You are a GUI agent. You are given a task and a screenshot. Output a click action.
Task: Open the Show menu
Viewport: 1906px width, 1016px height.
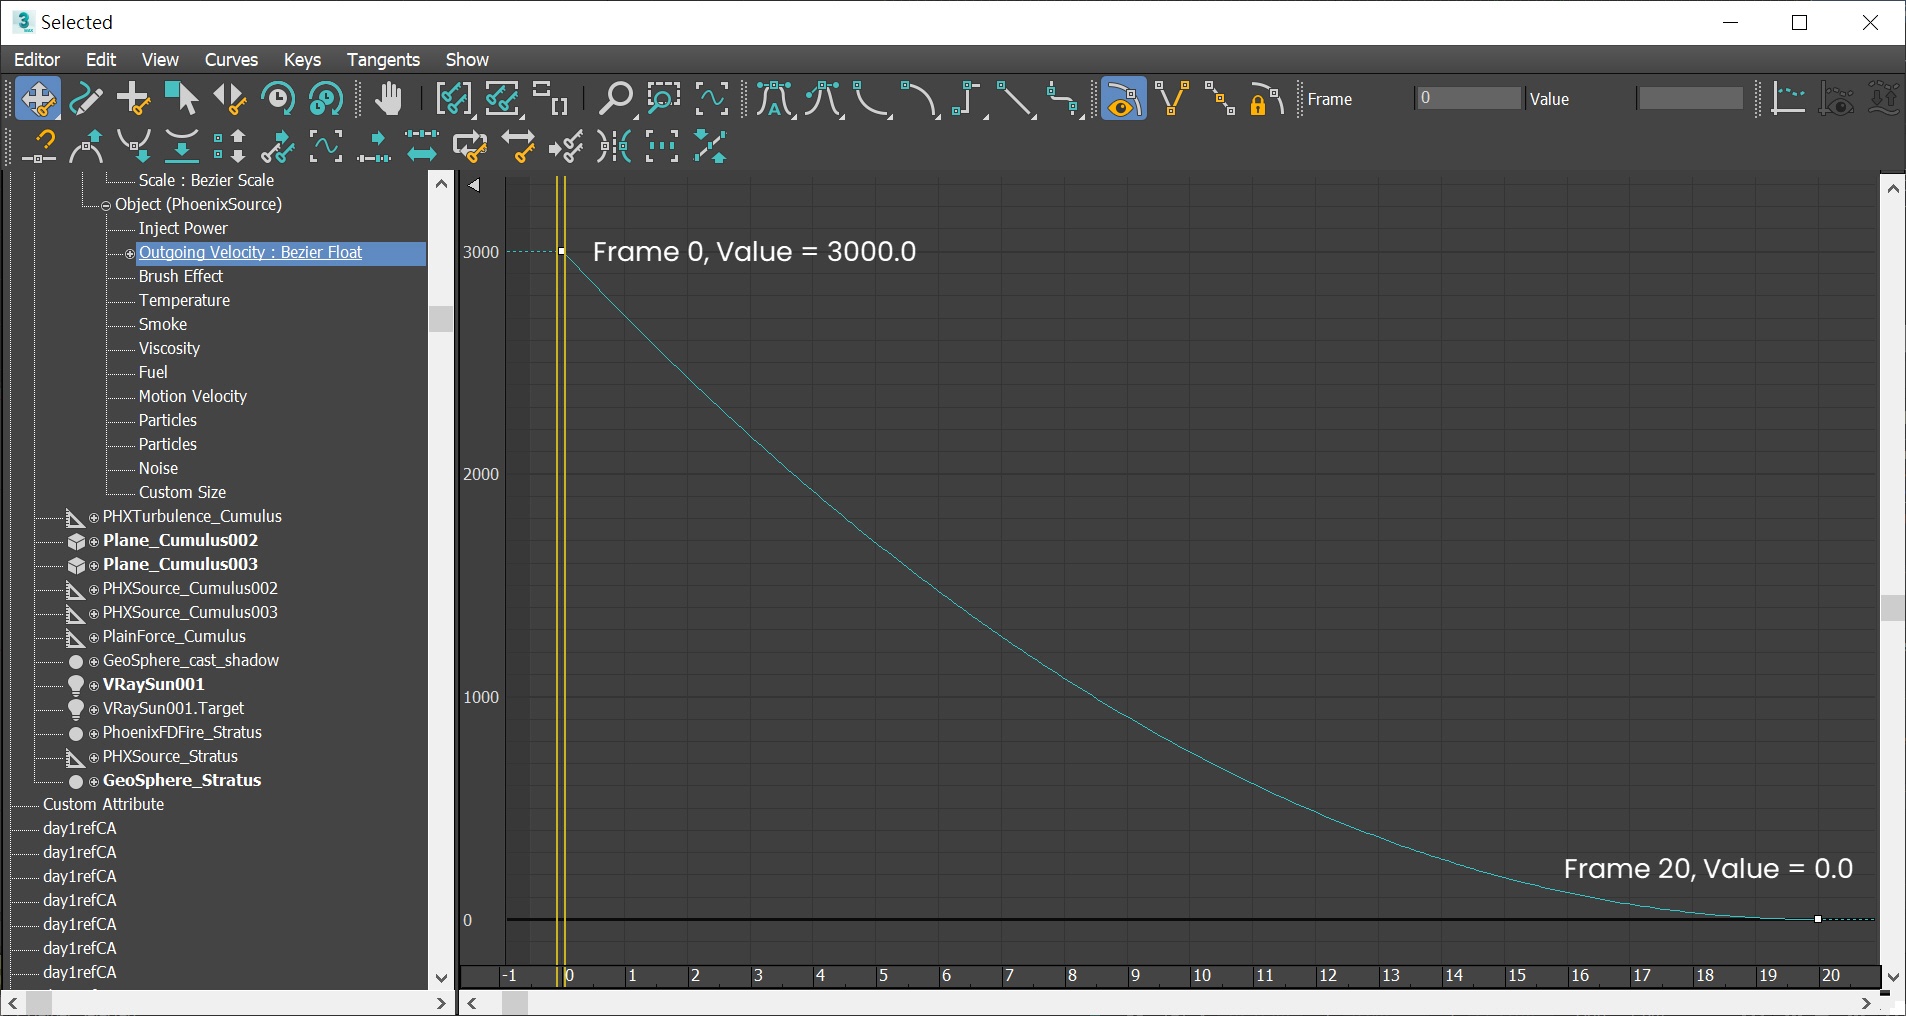pos(467,60)
